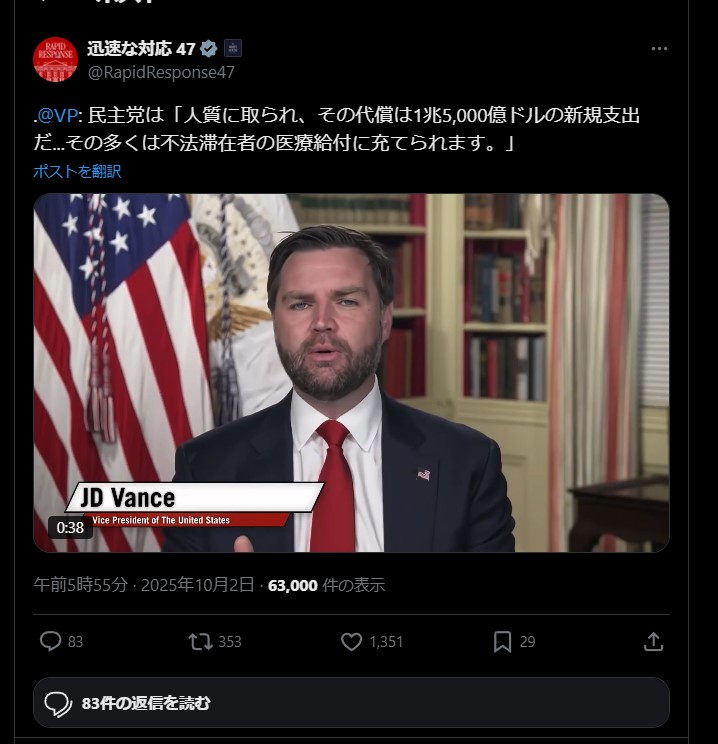Open the @VP mention link
Screen dimensions: 718x744
click(x=57, y=115)
